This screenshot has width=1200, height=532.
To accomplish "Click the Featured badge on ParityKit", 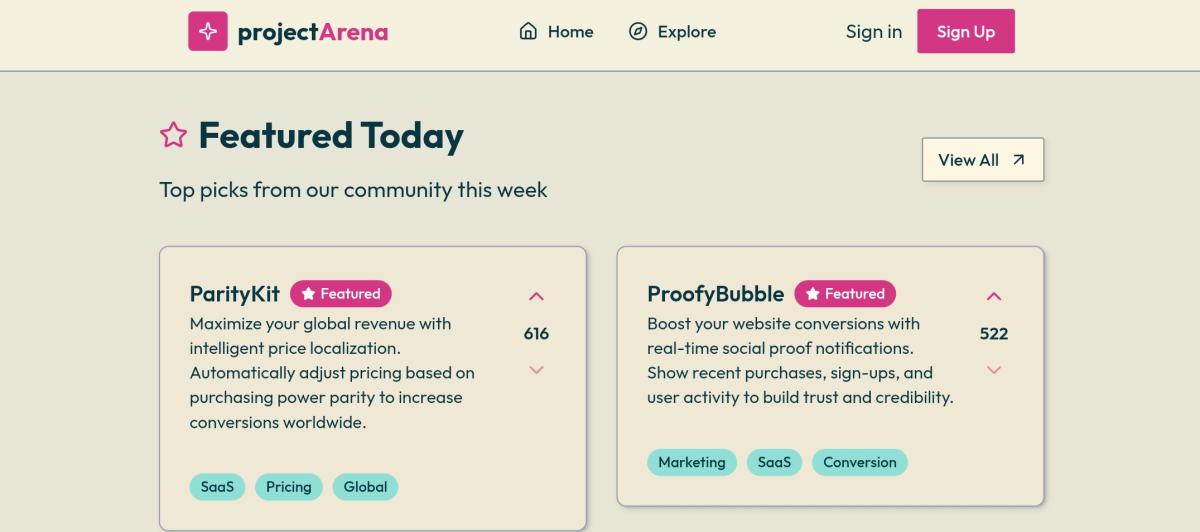I will click(x=341, y=294).
